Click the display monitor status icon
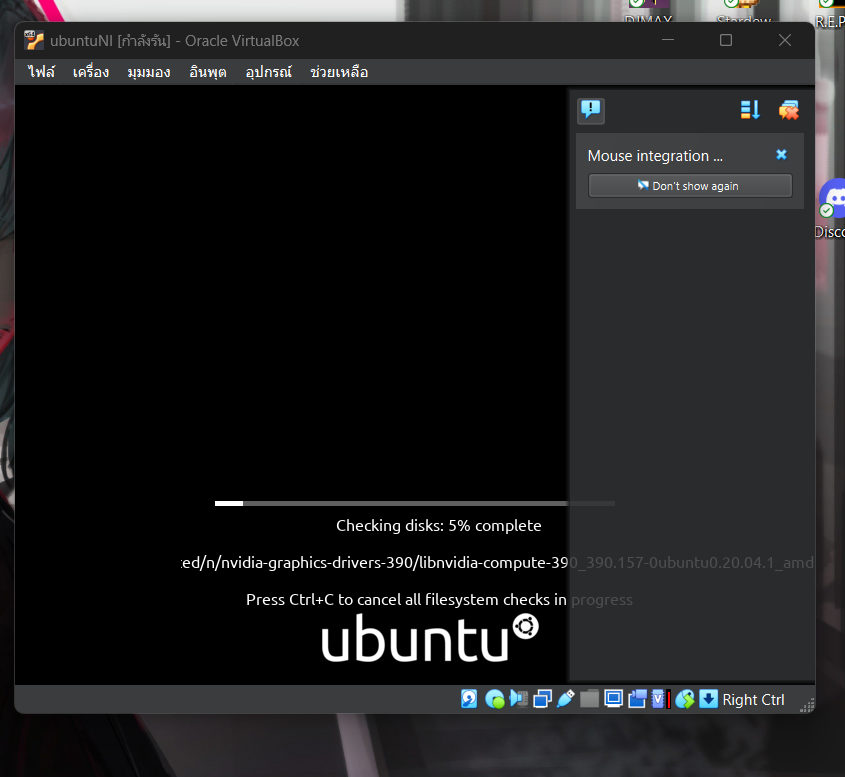 (613, 699)
